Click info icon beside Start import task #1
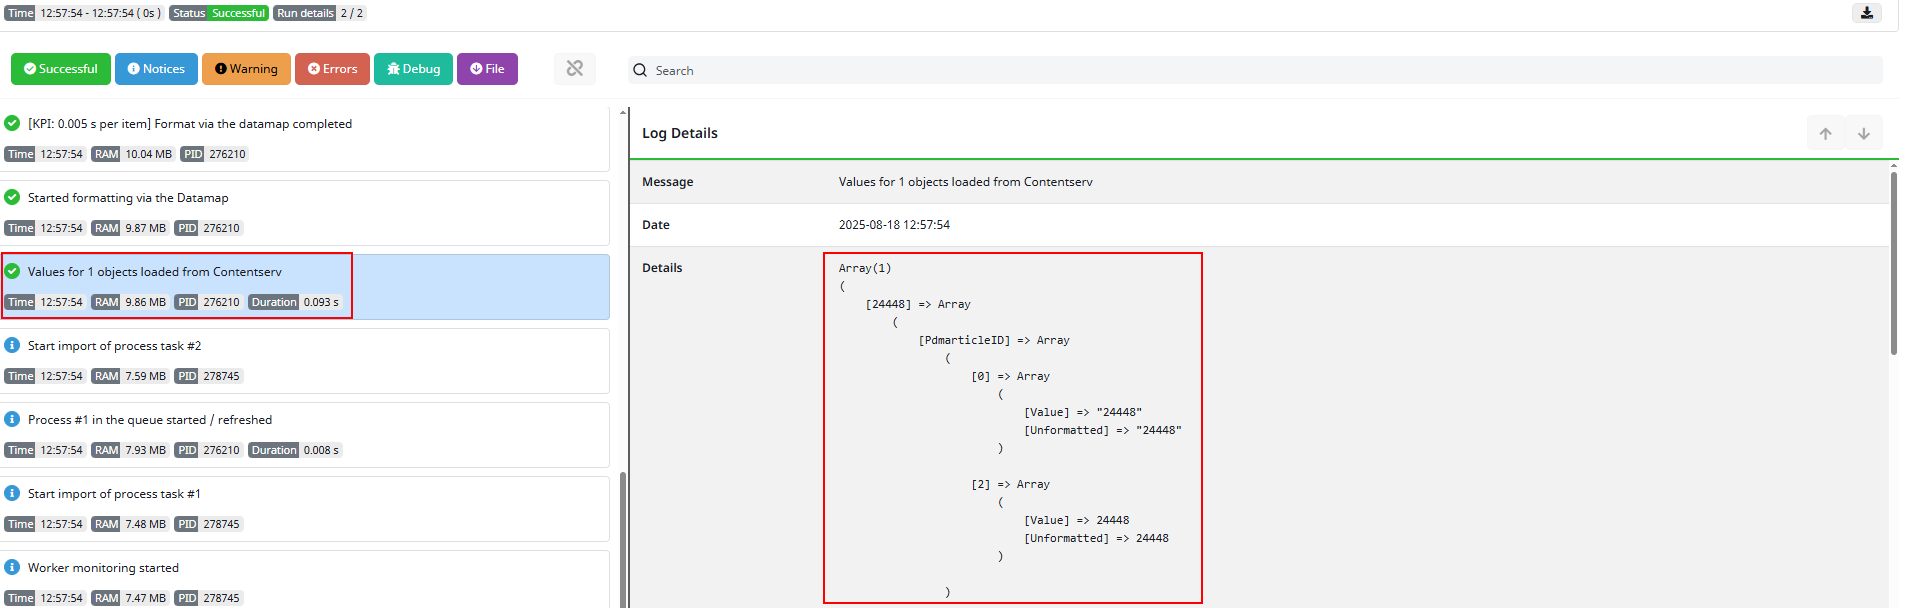1905x608 pixels. point(12,493)
